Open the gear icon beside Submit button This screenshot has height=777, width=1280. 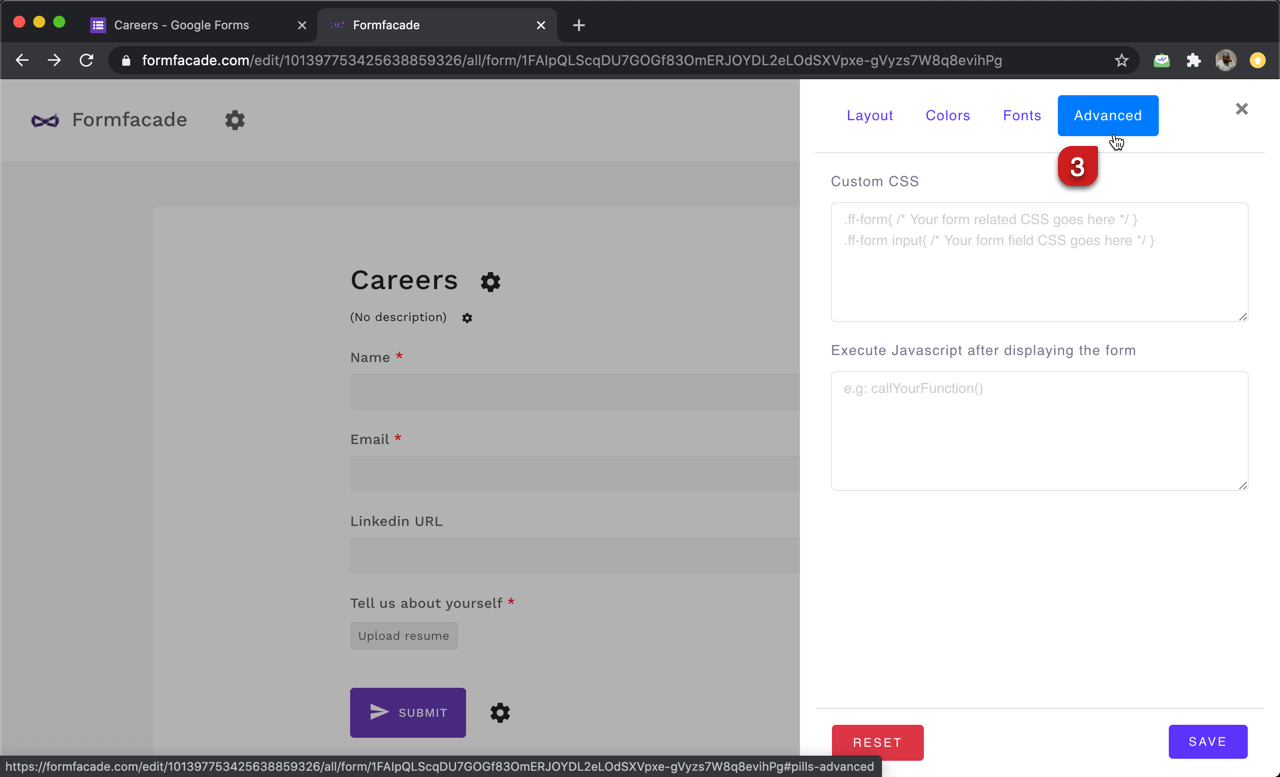pyautogui.click(x=500, y=713)
